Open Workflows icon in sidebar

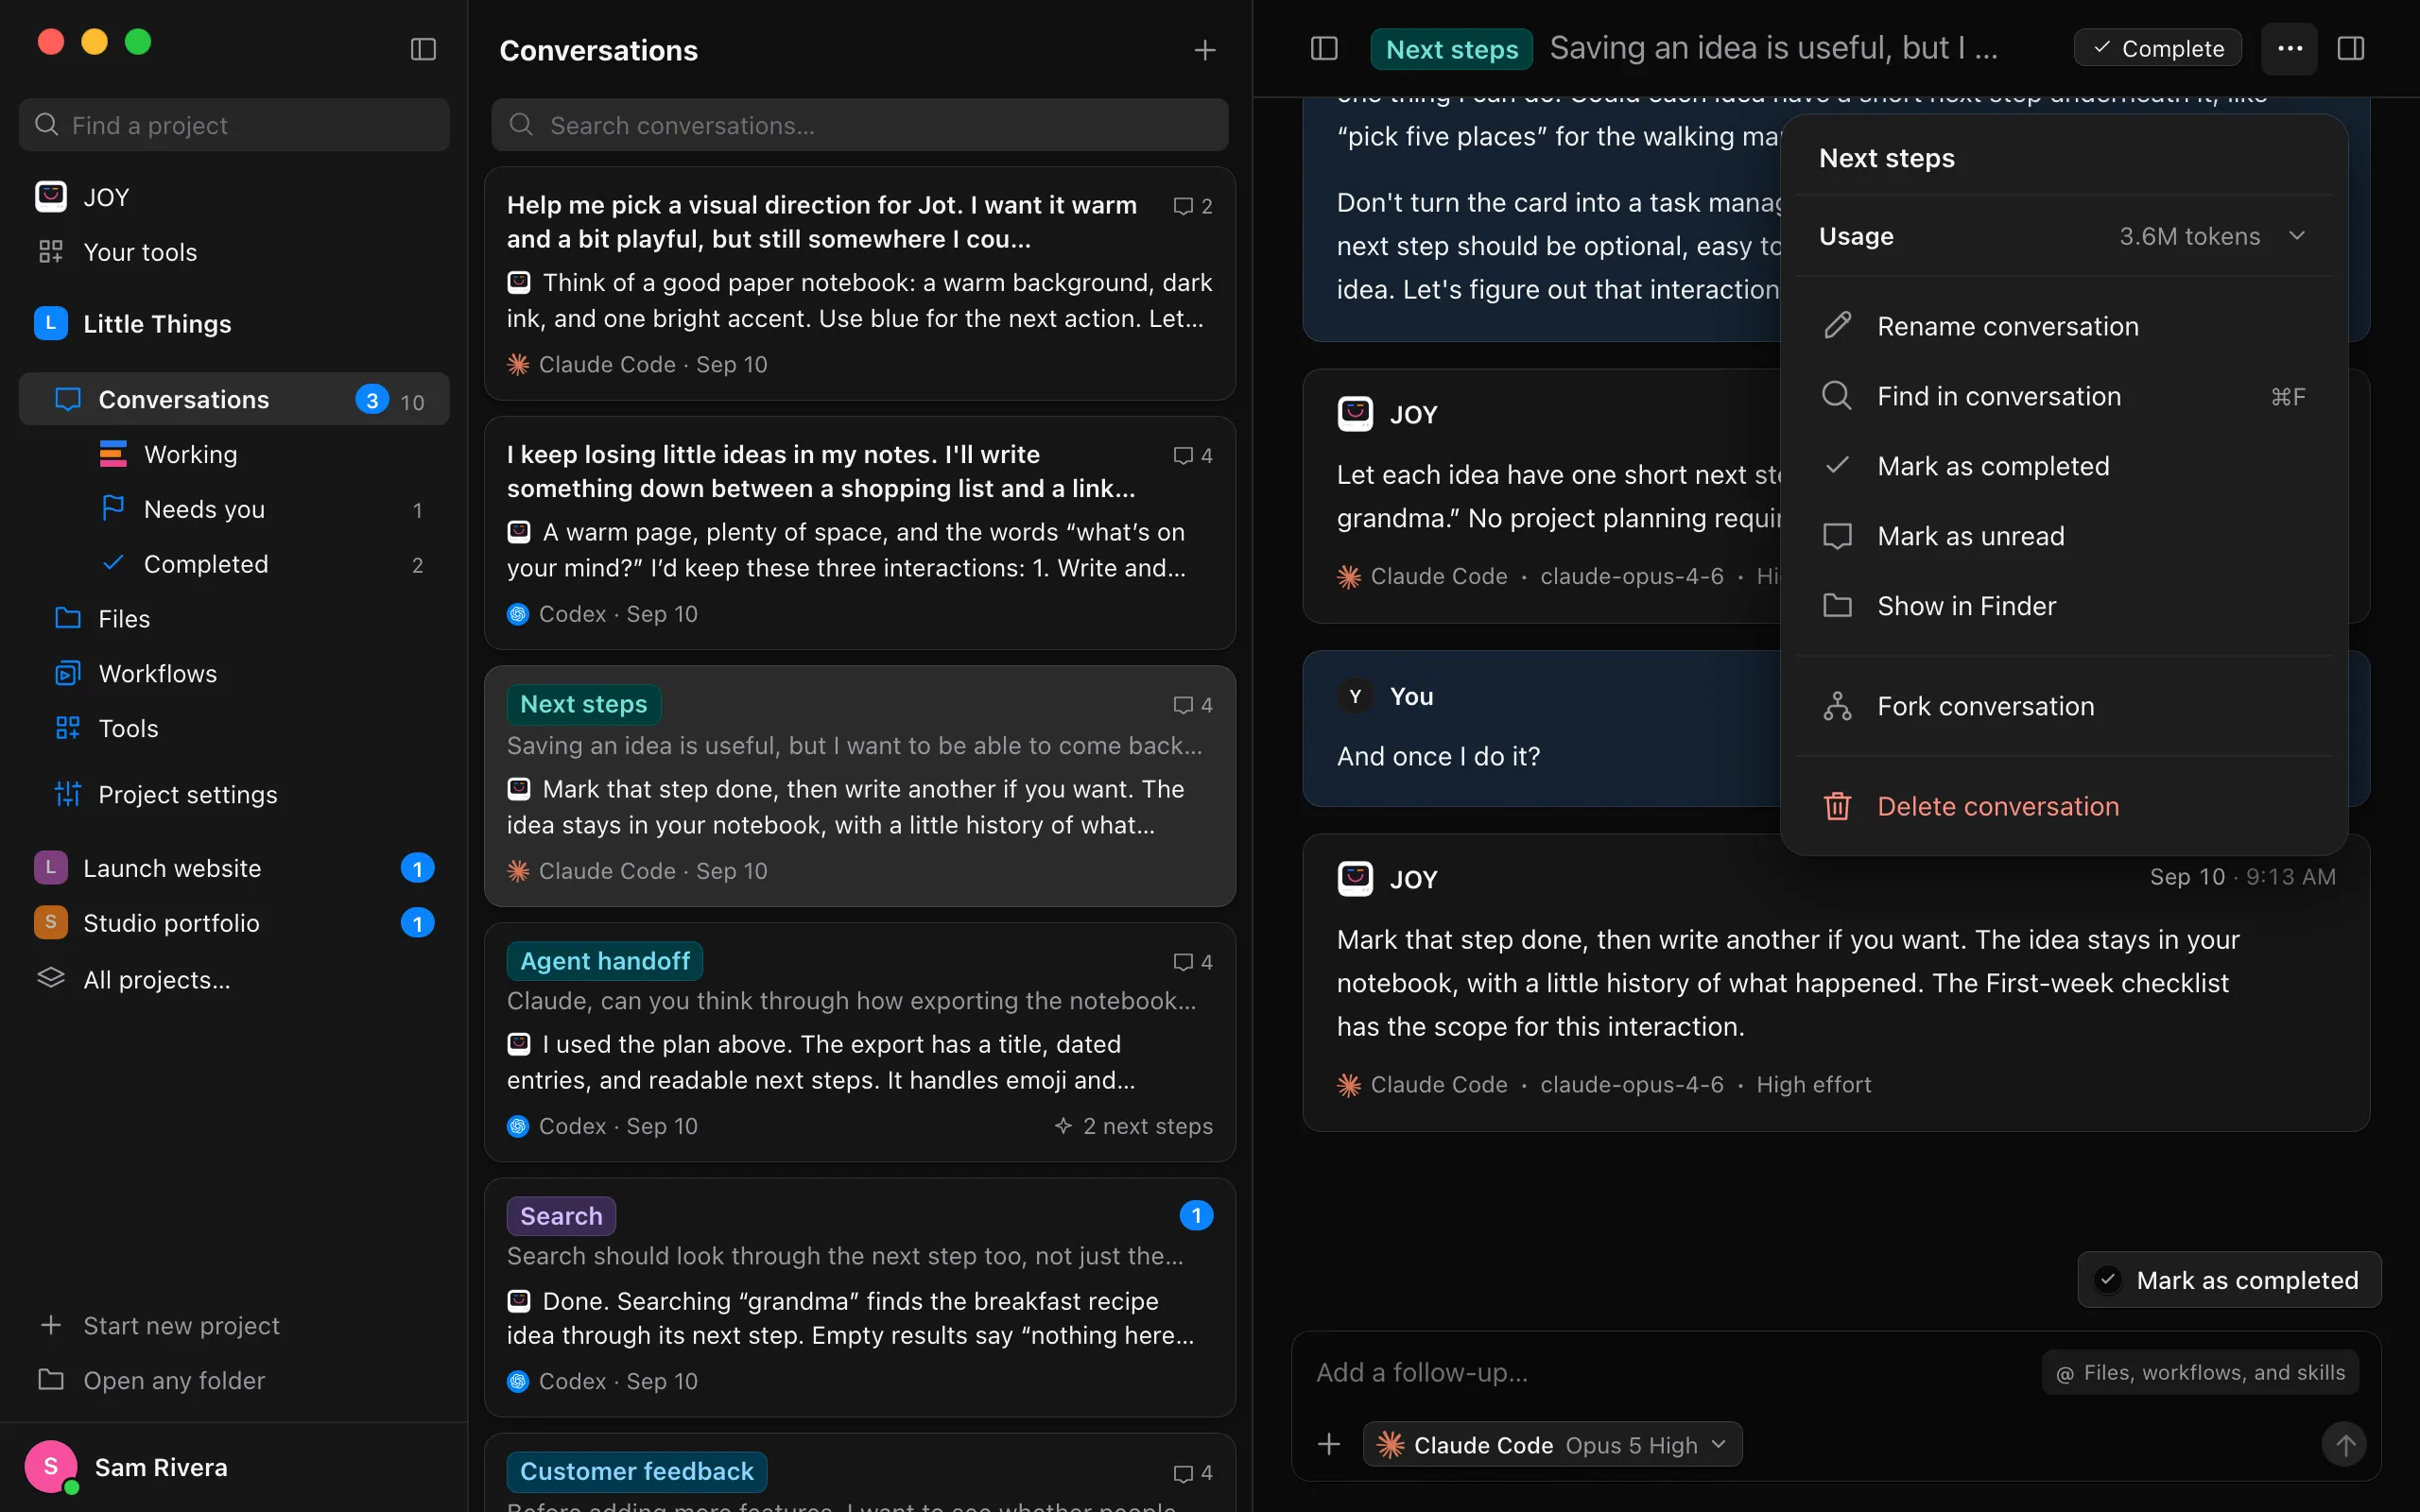[x=67, y=674]
